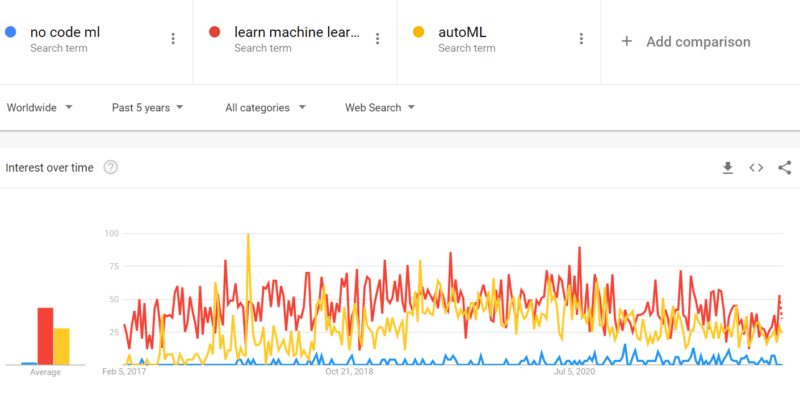The width and height of the screenshot is (800, 404).
Task: Open the Past 5 years time range dropdown
Action: 147,107
